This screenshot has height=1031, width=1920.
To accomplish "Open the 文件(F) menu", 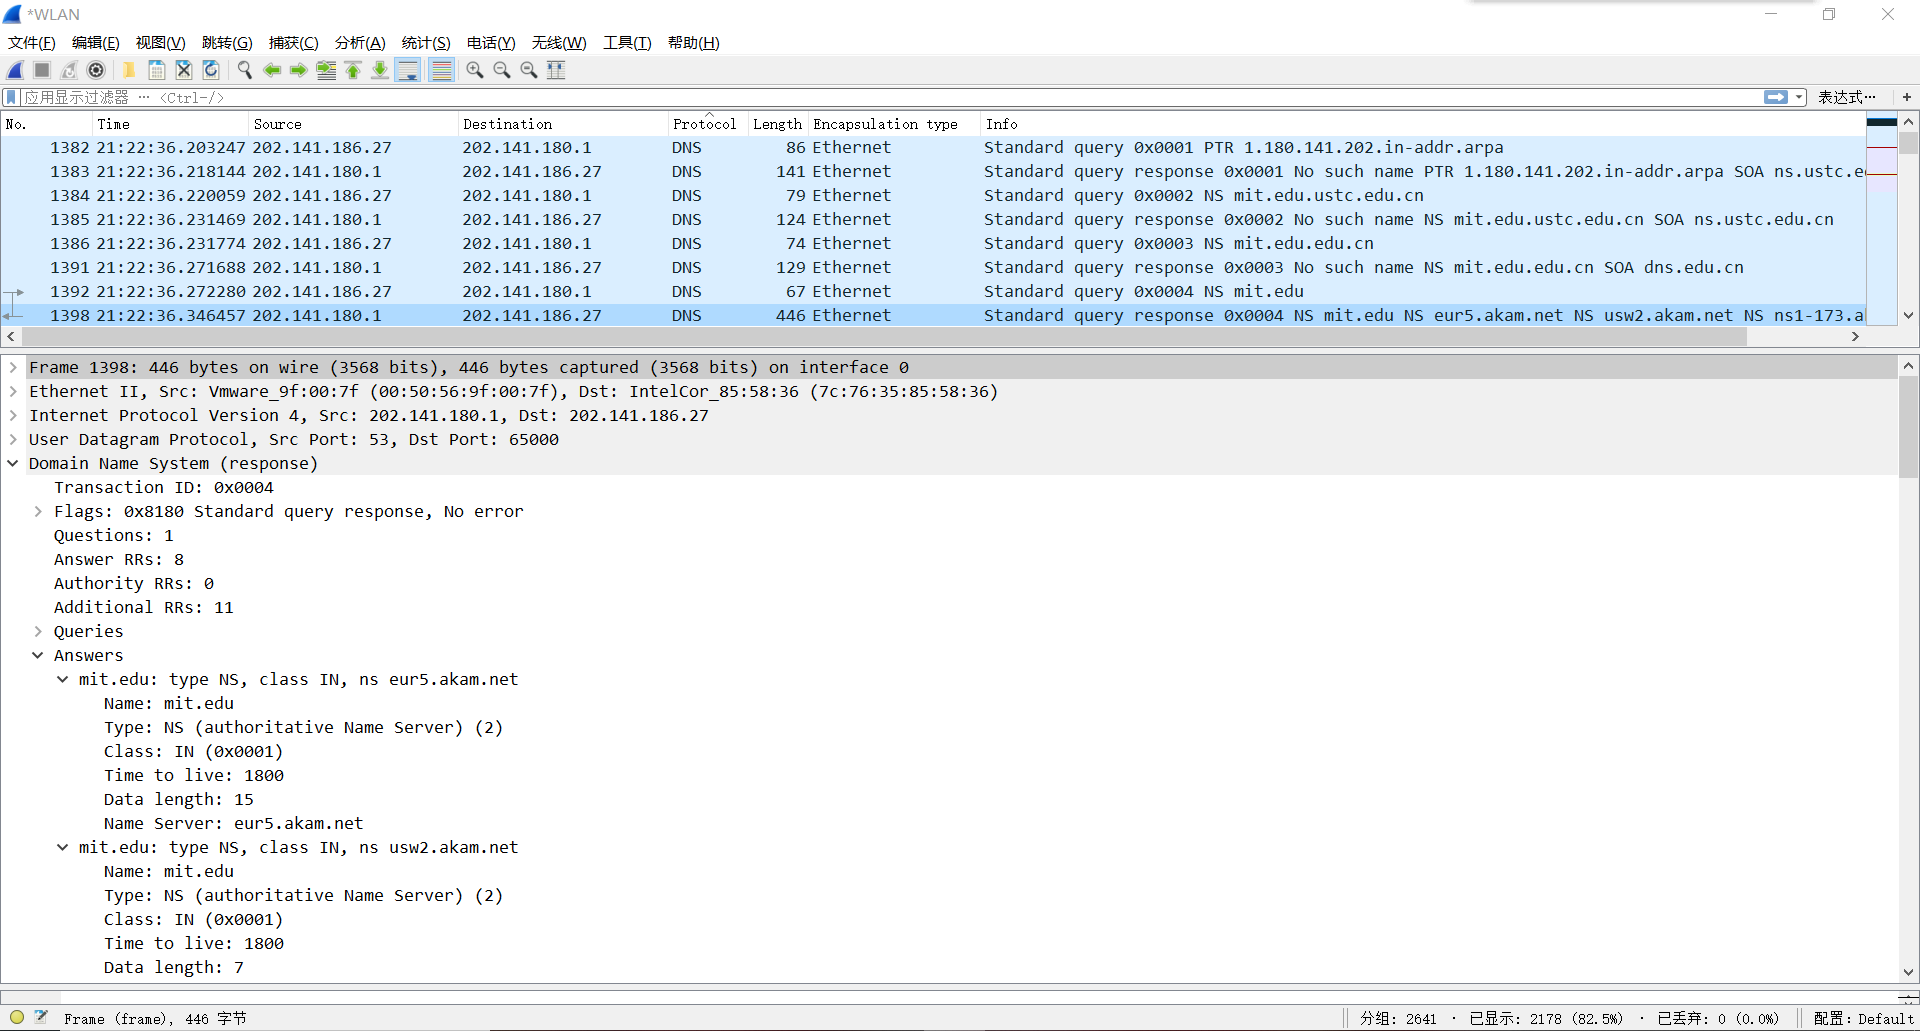I will pyautogui.click(x=32, y=42).
